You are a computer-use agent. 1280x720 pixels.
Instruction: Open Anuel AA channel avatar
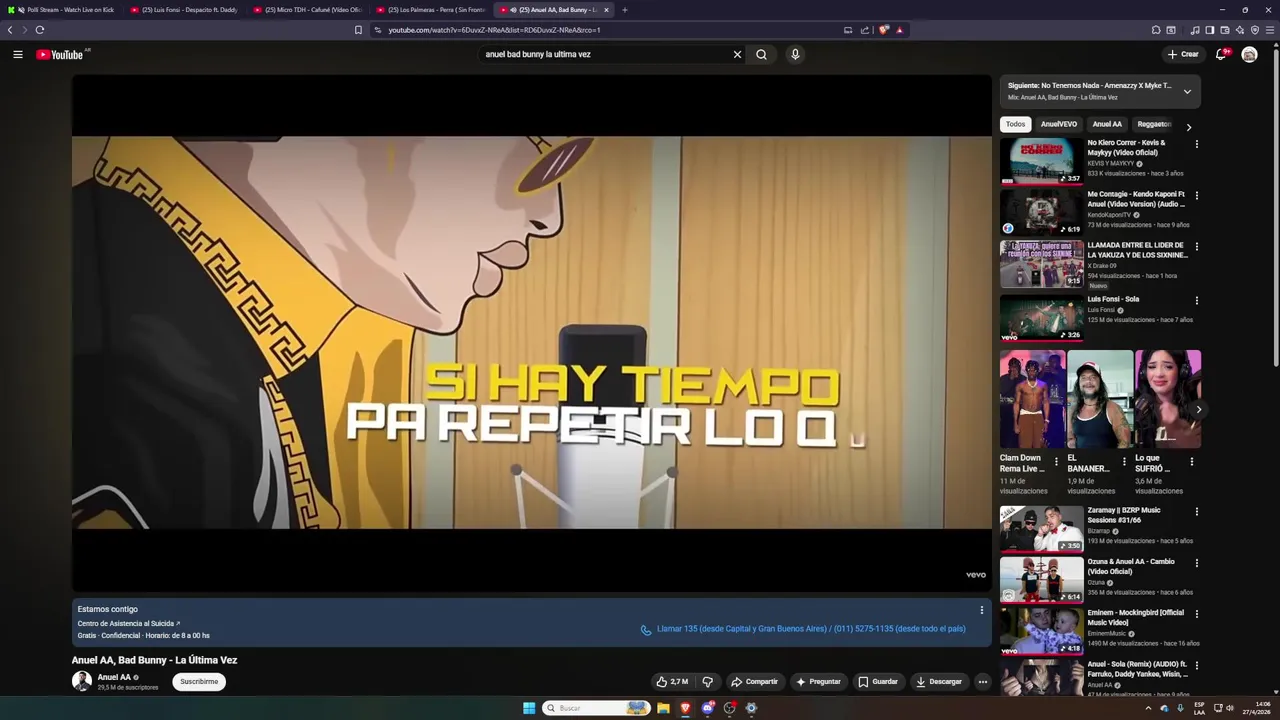coord(82,681)
